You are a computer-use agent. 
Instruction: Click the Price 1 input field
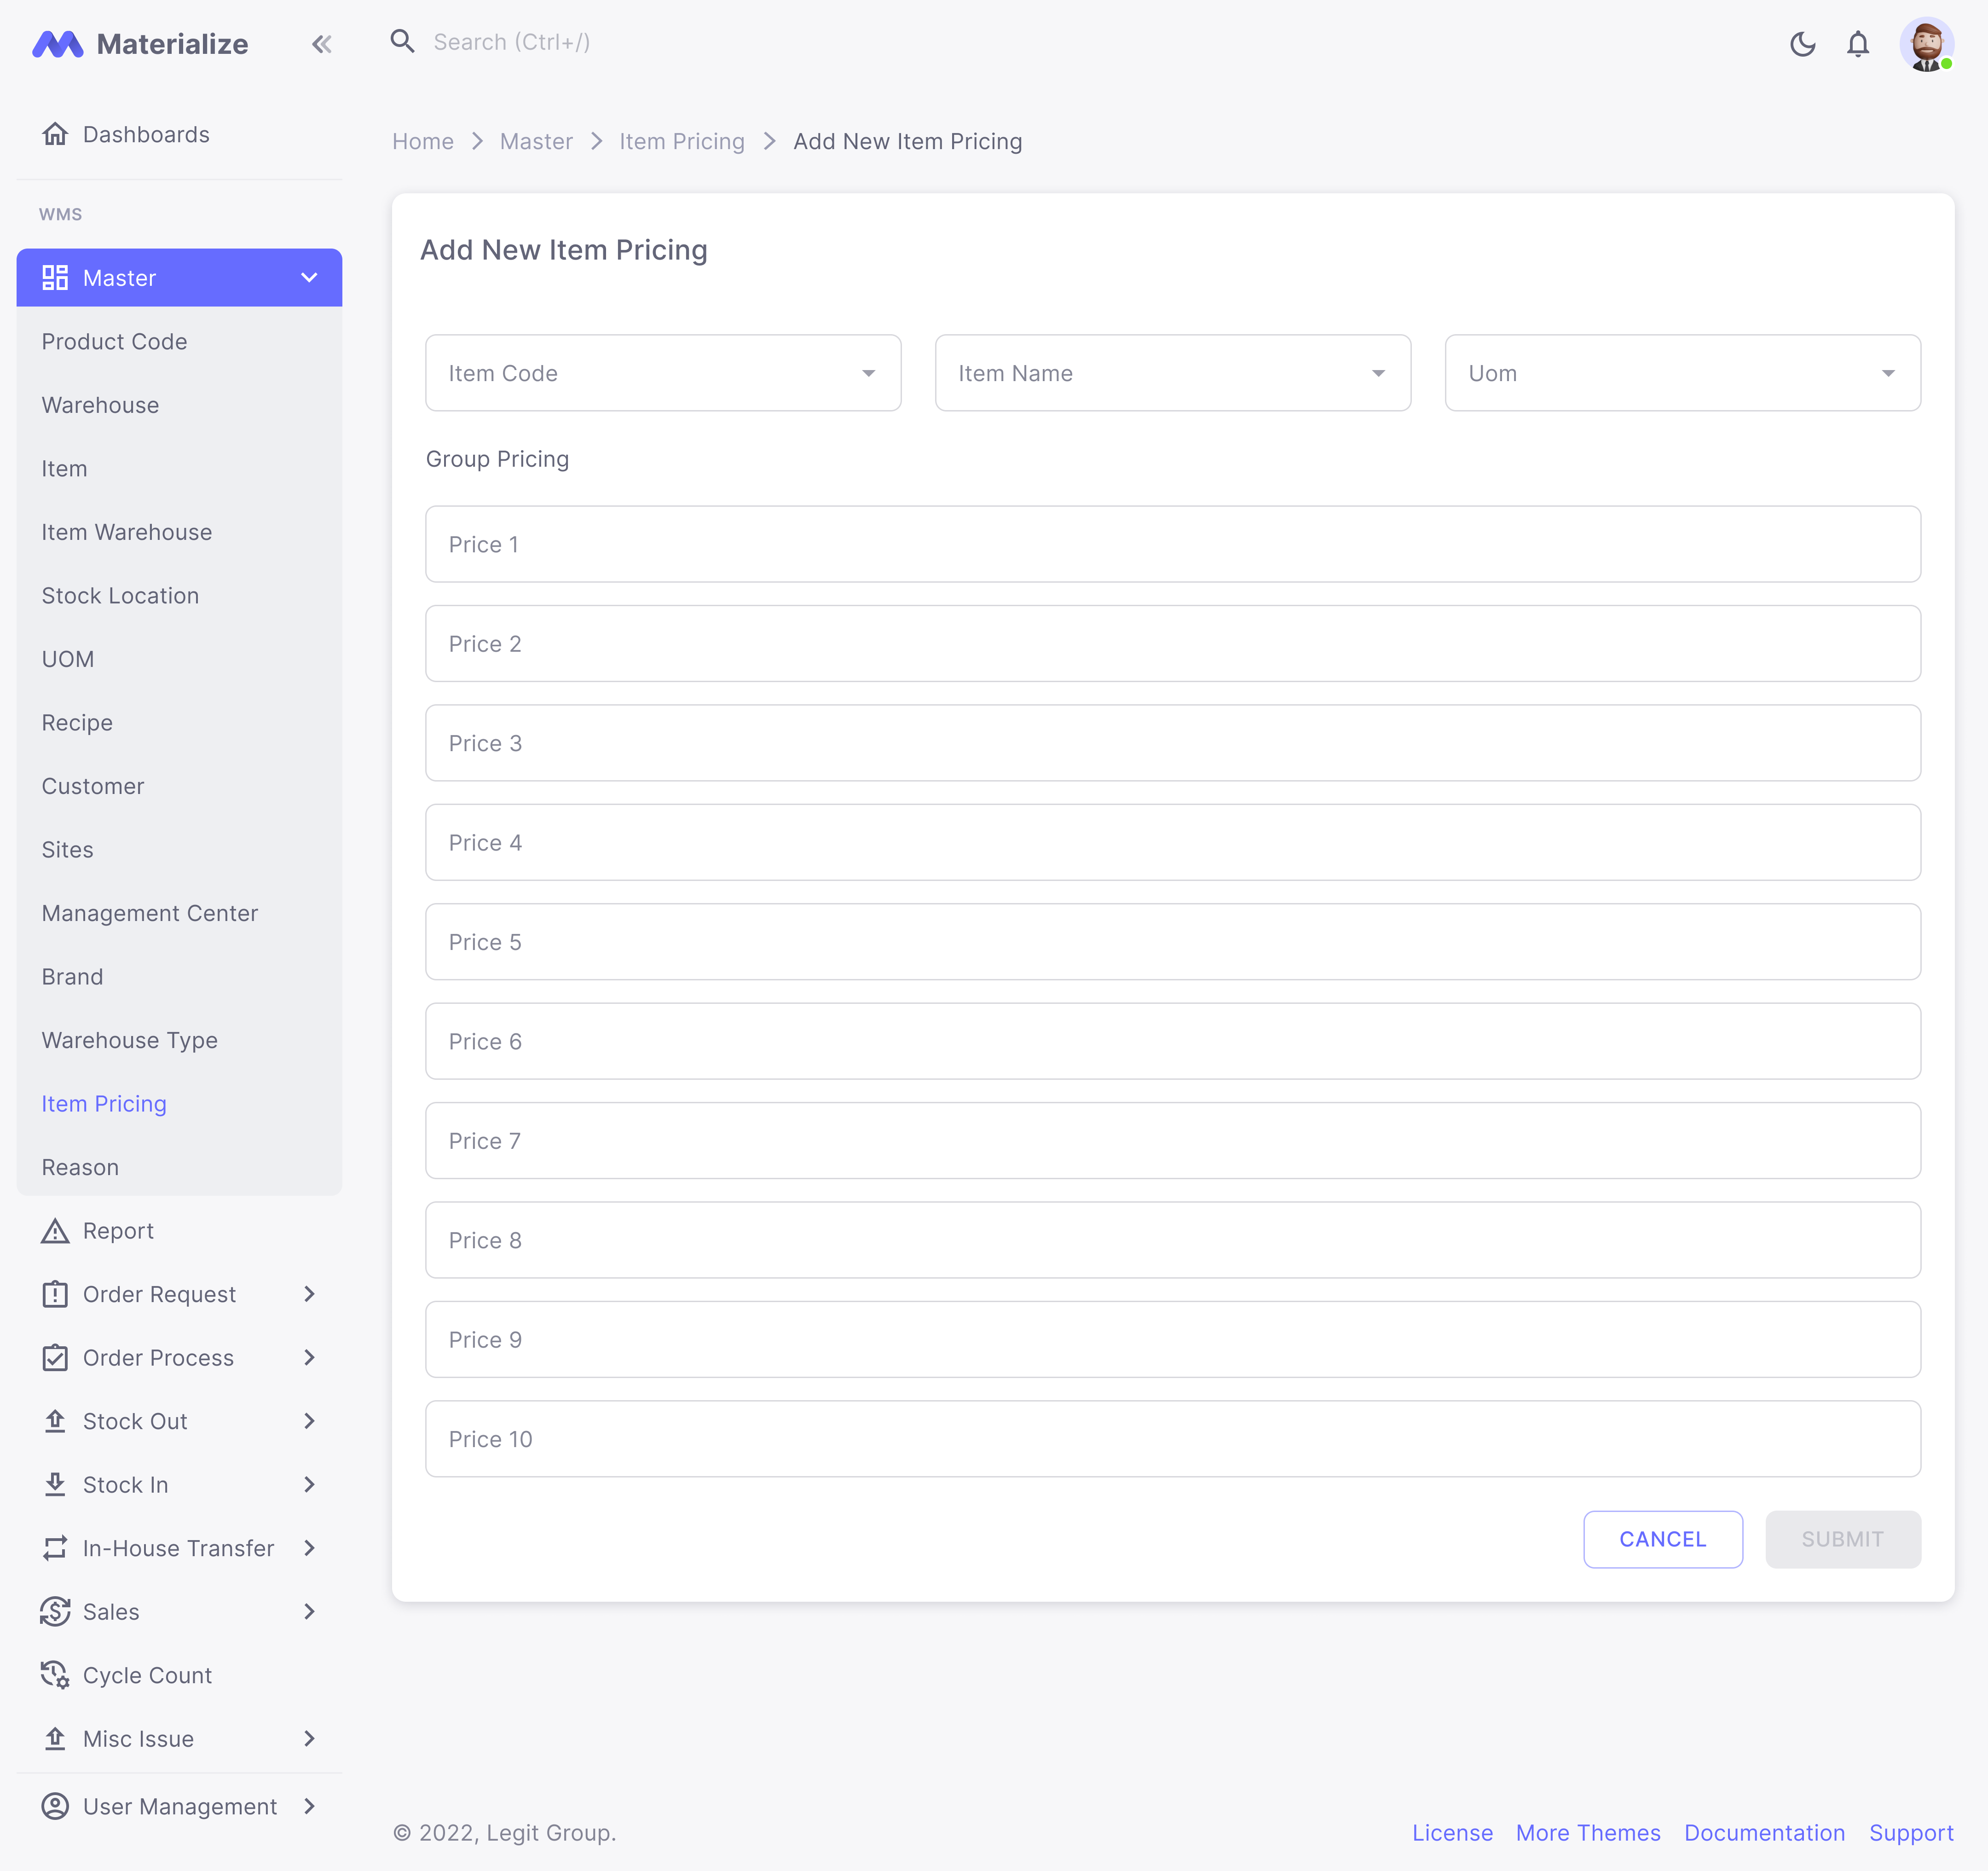click(x=1172, y=544)
